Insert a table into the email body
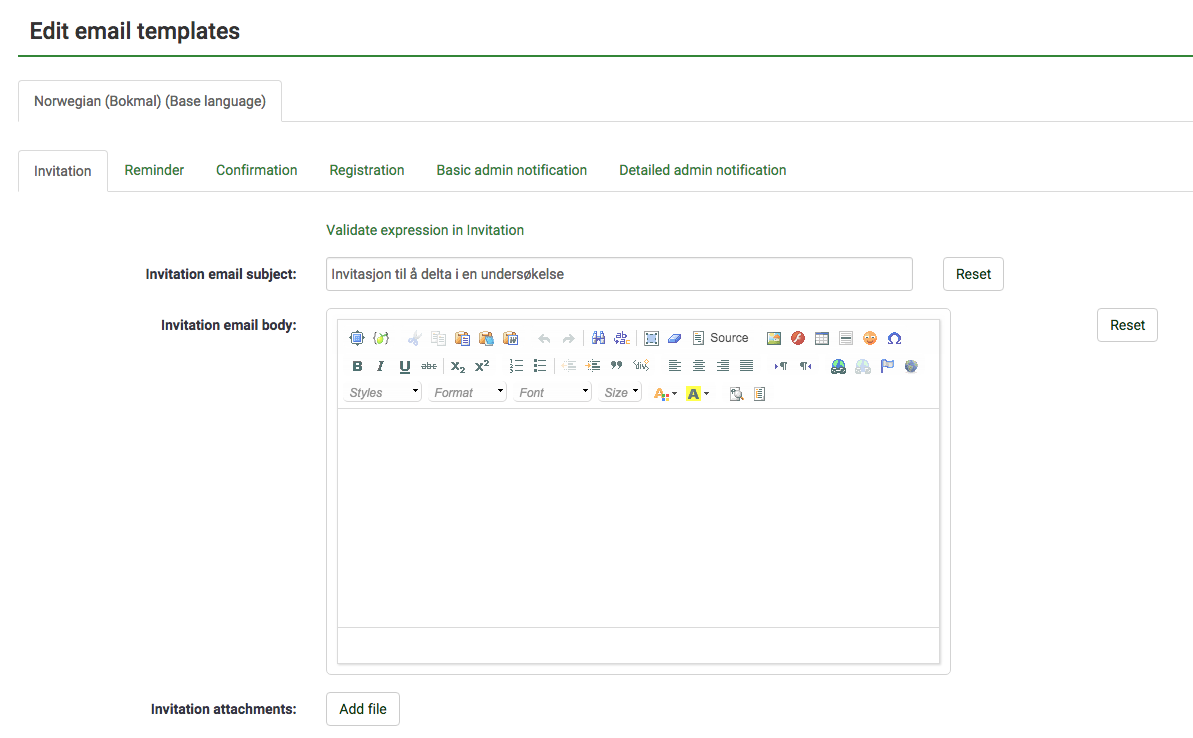 tap(822, 338)
